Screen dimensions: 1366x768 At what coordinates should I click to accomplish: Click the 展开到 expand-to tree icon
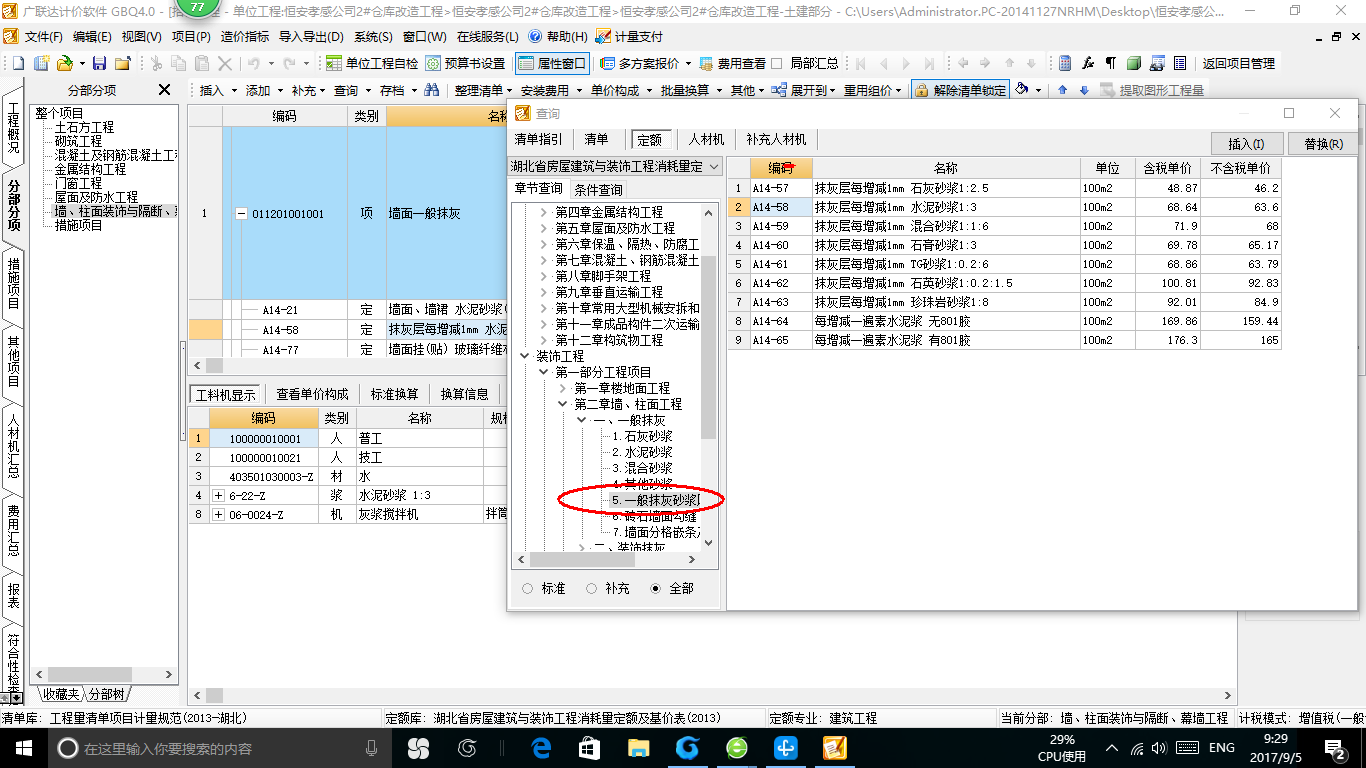[779, 90]
